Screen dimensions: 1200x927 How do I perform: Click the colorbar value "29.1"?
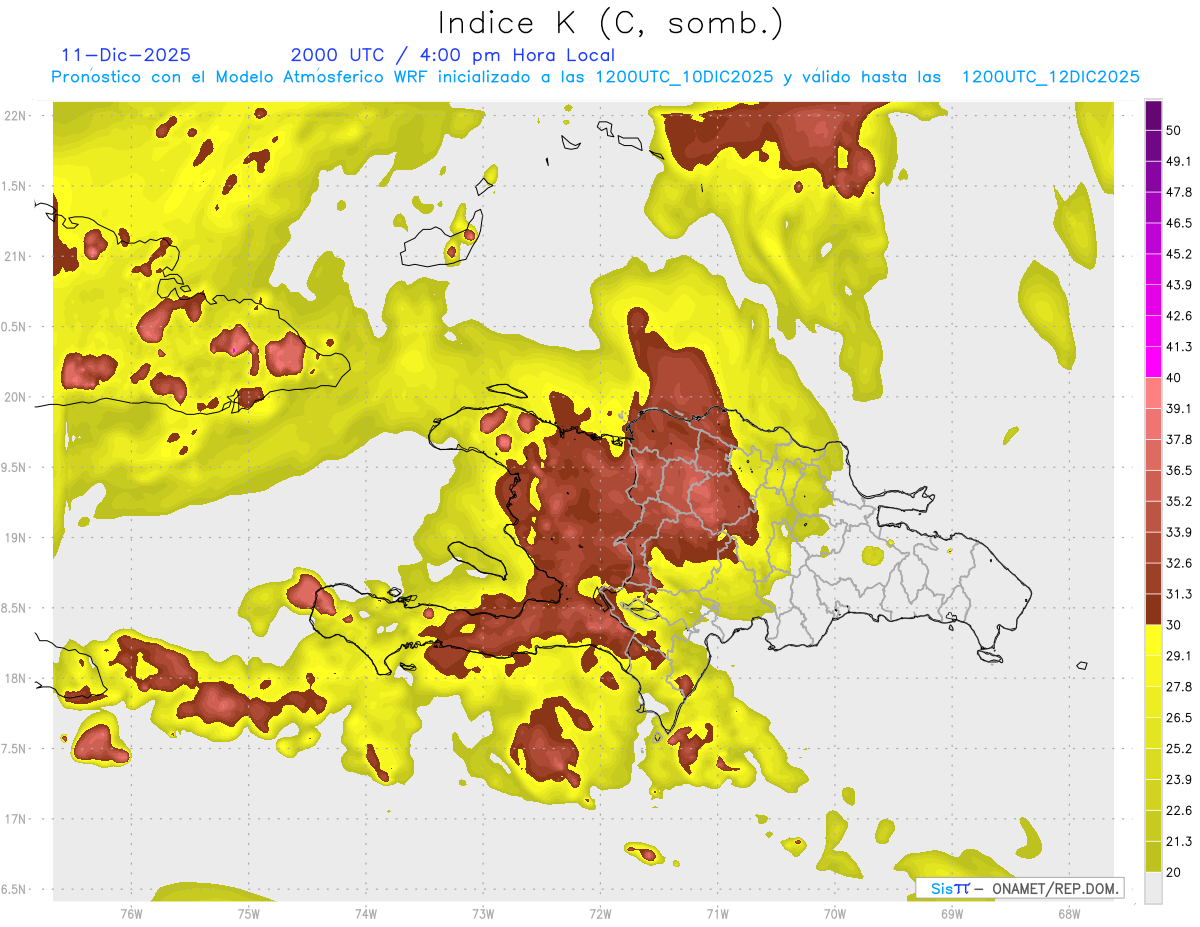coord(1179,656)
